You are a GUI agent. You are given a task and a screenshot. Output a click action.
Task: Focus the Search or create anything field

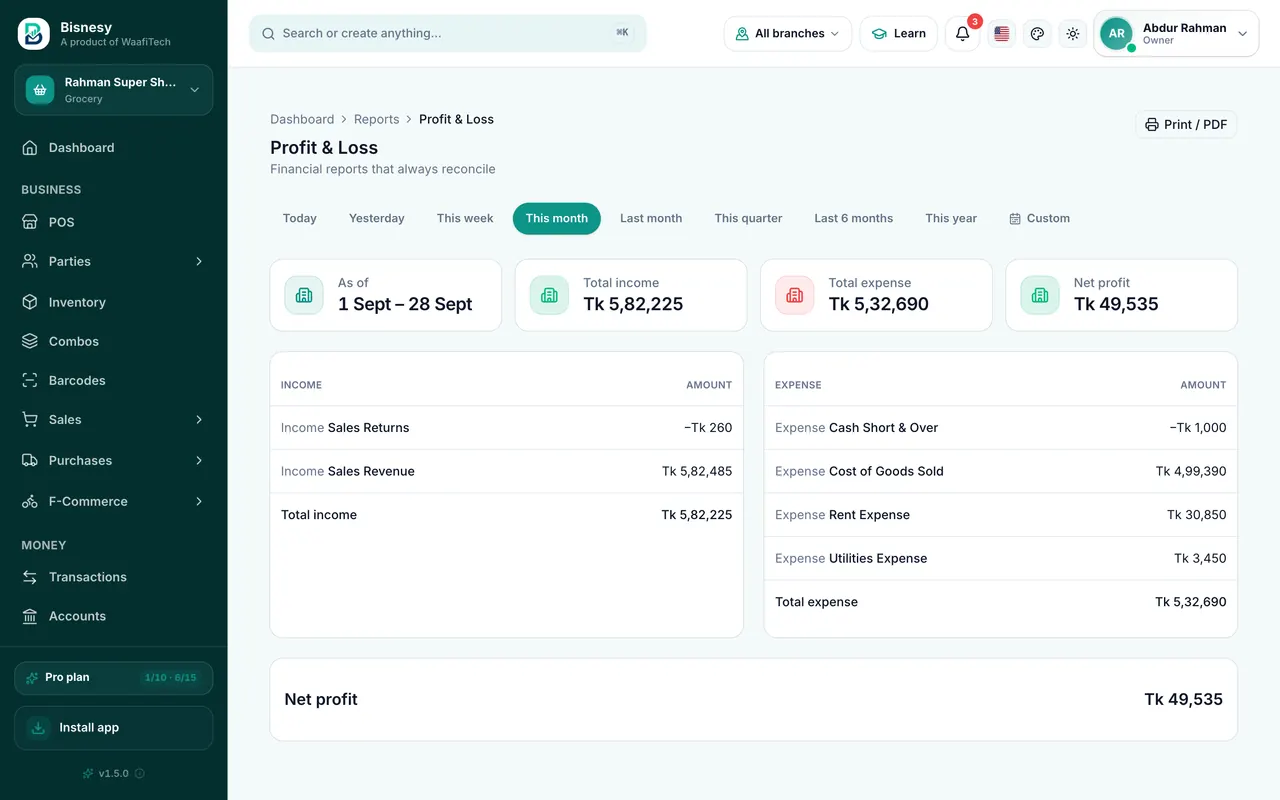coord(448,33)
